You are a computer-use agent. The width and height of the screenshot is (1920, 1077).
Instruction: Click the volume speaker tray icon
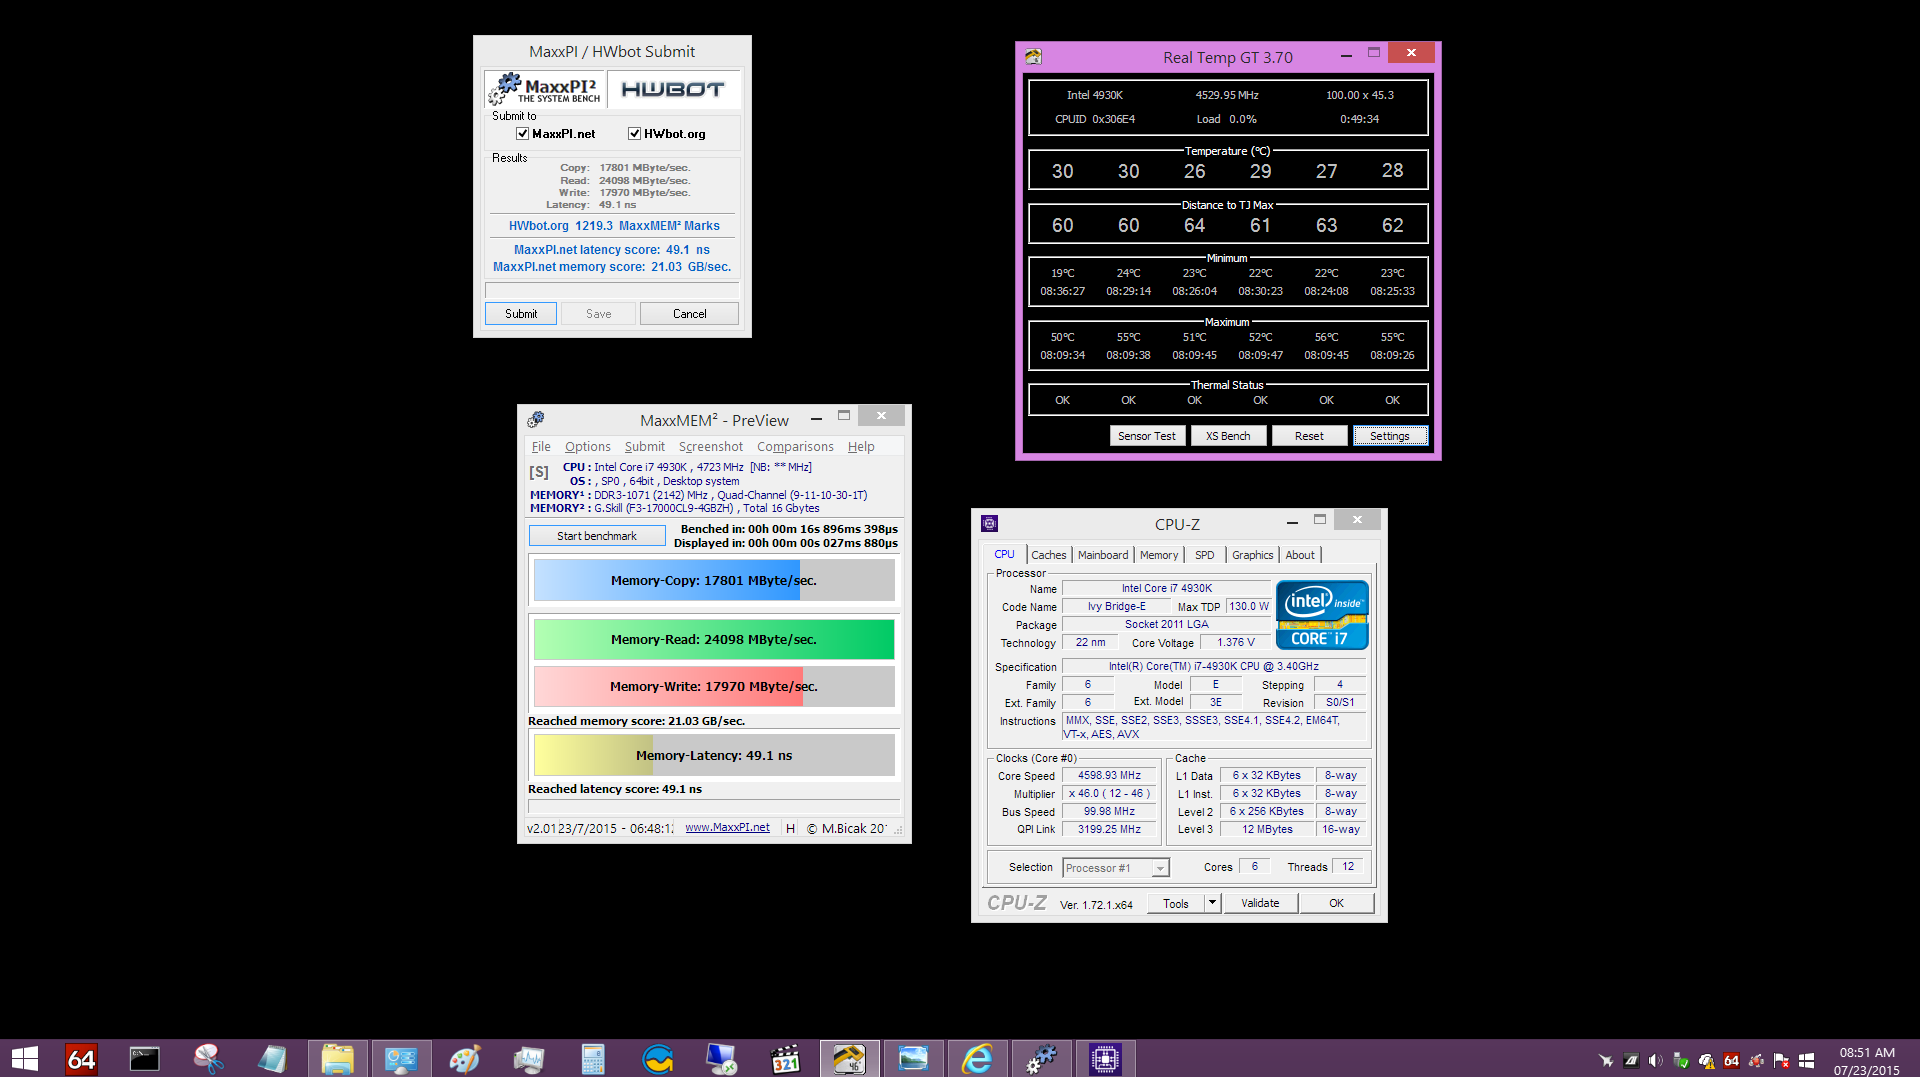pyautogui.click(x=1656, y=1060)
